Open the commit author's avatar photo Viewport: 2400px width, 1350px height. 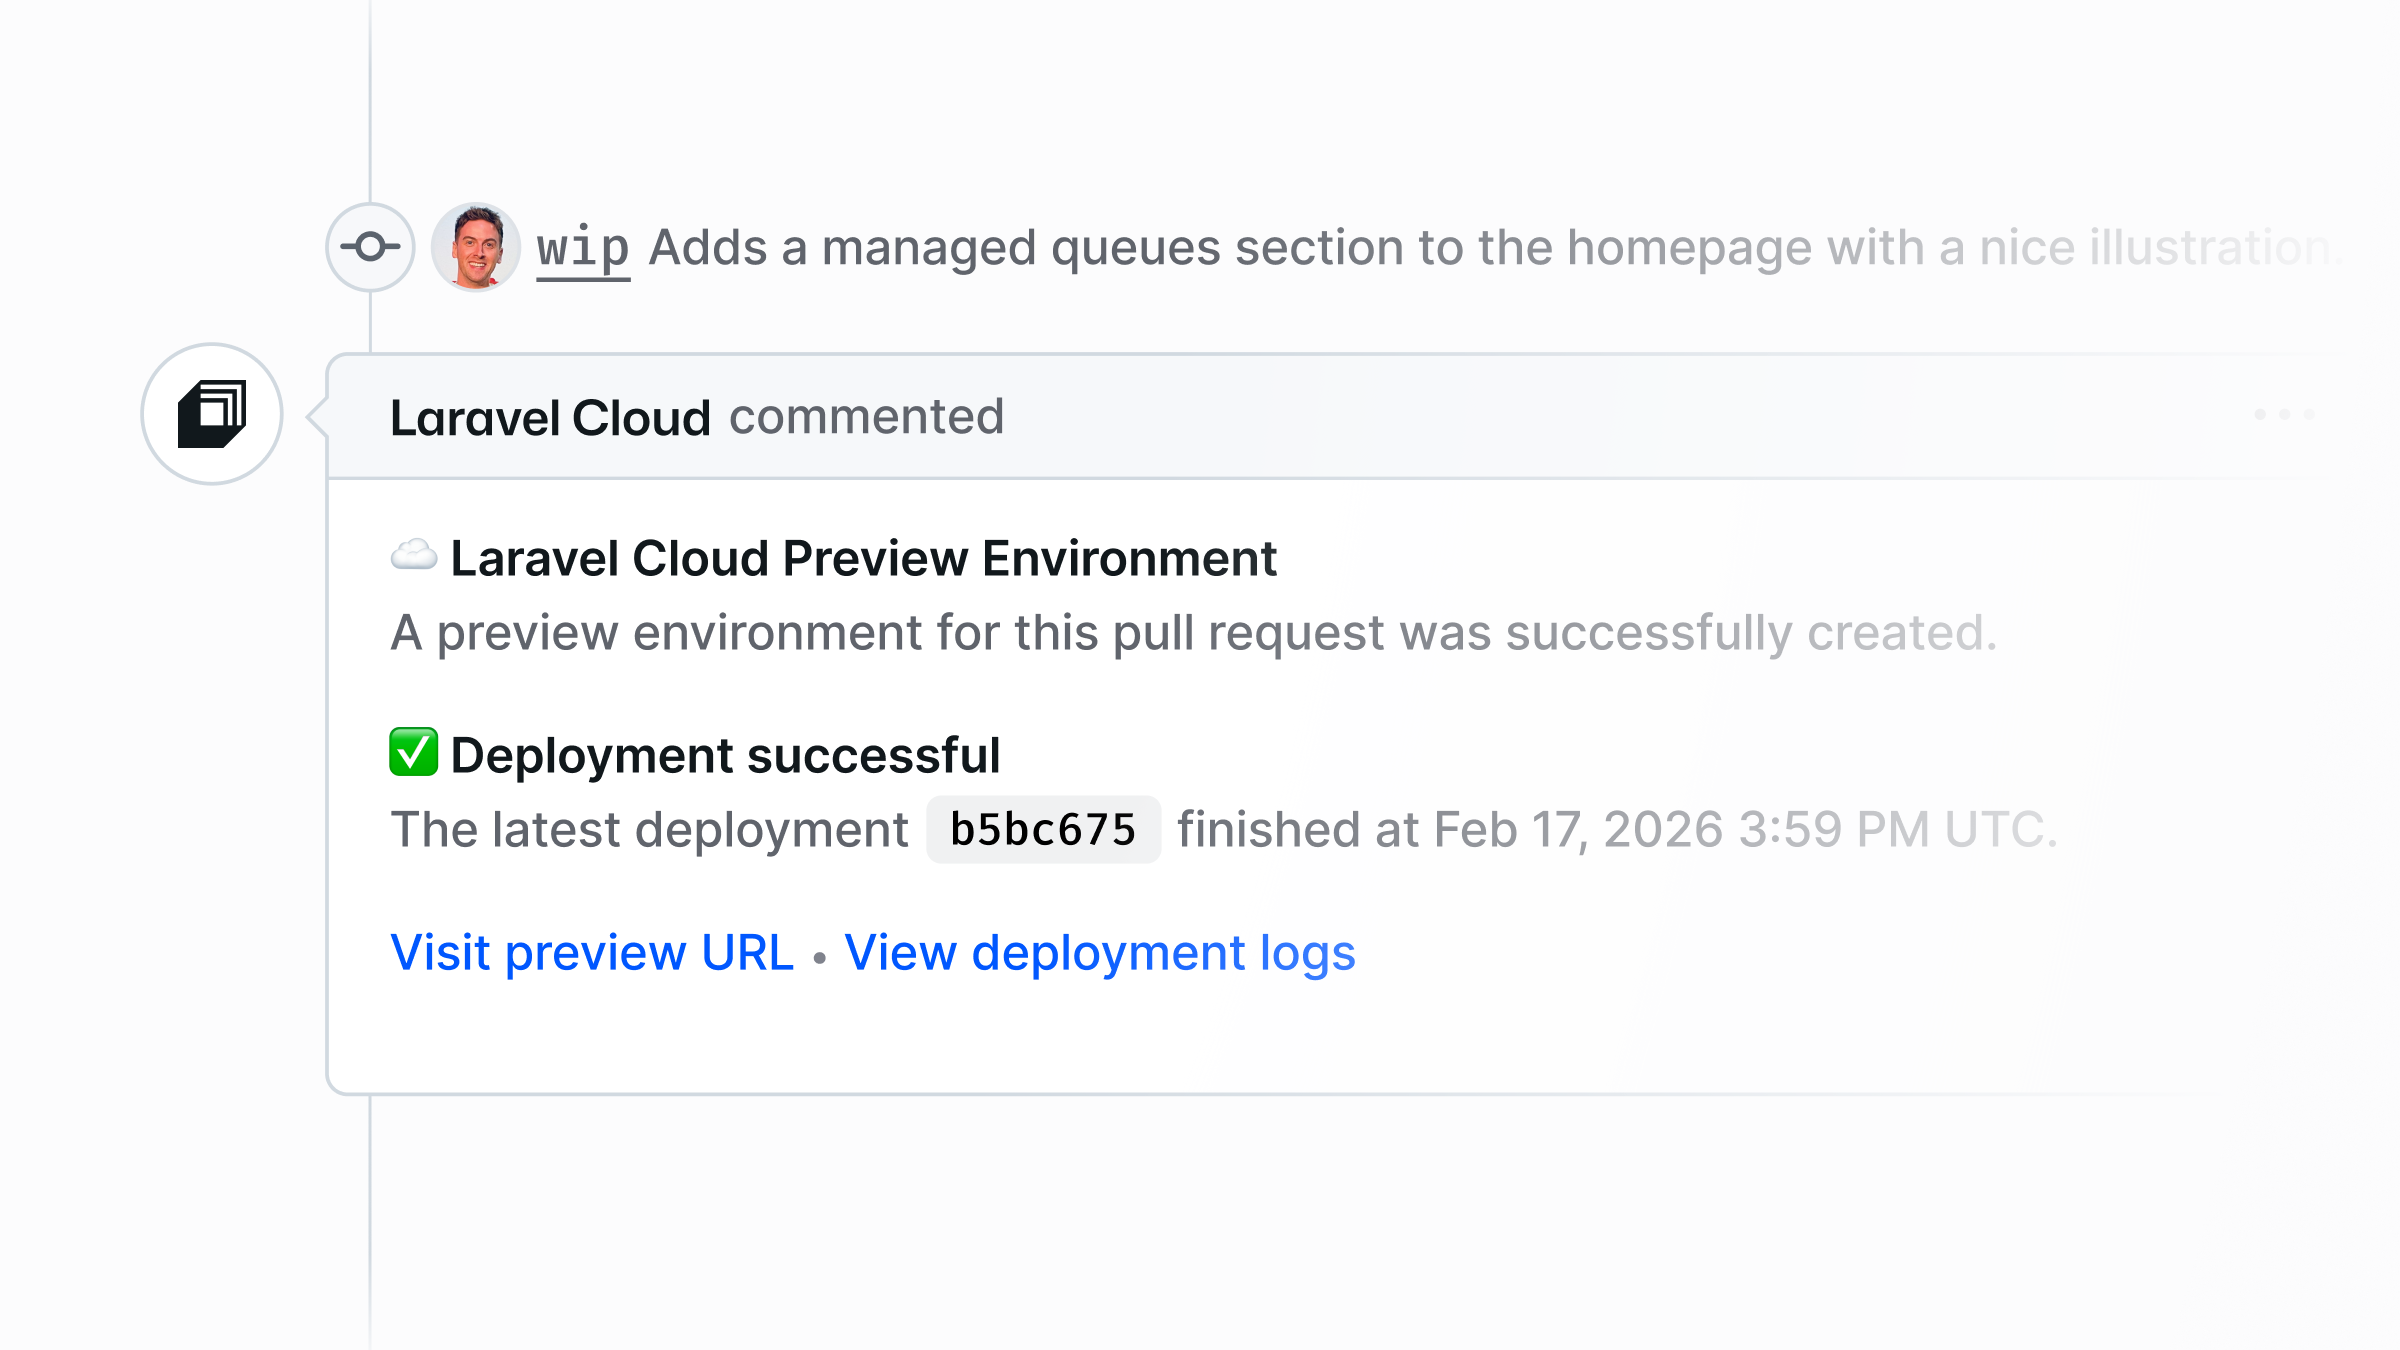(x=475, y=247)
